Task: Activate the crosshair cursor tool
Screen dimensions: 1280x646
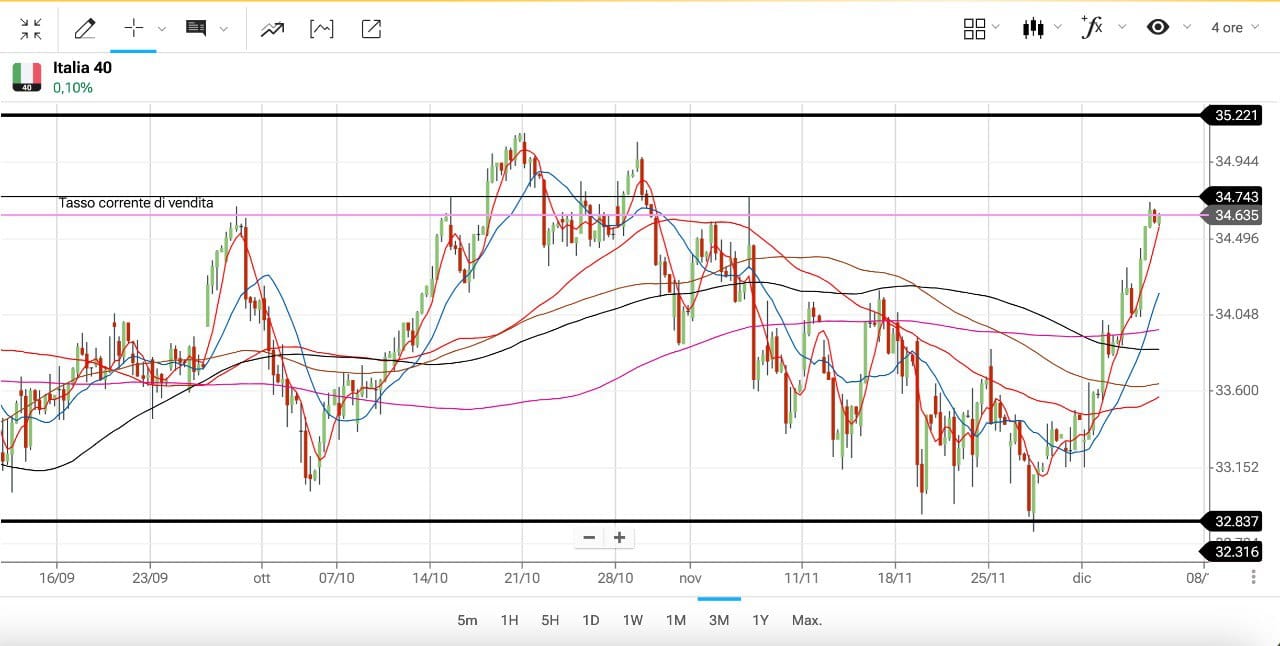Action: coord(133,28)
